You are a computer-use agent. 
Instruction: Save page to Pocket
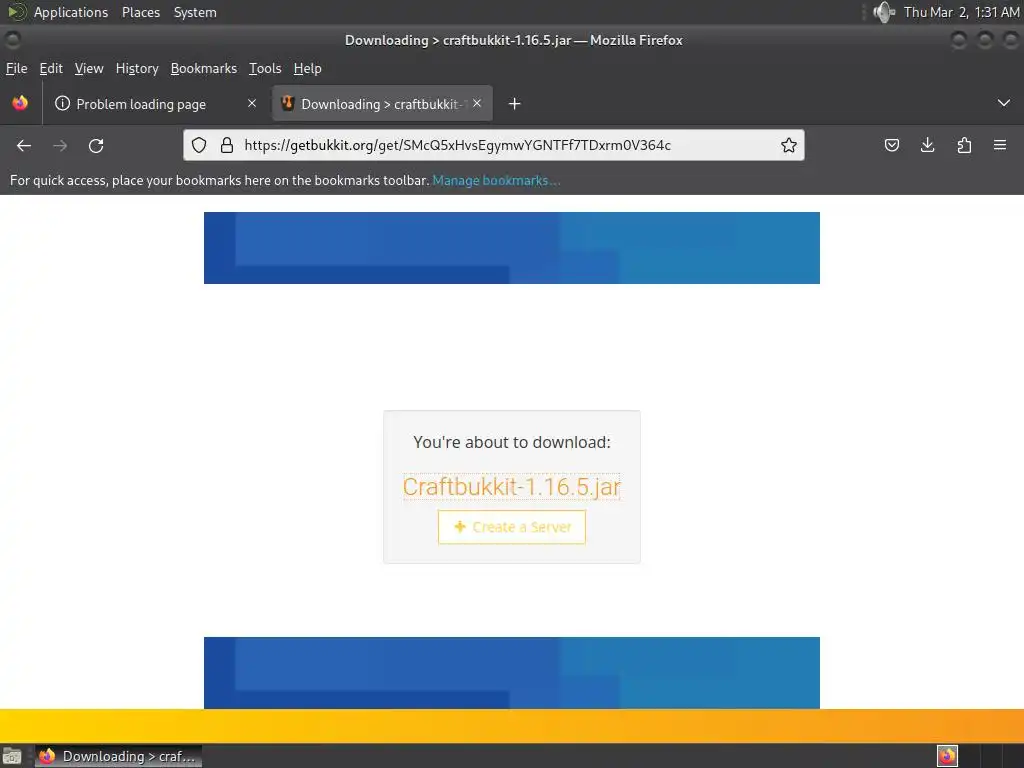pos(891,145)
